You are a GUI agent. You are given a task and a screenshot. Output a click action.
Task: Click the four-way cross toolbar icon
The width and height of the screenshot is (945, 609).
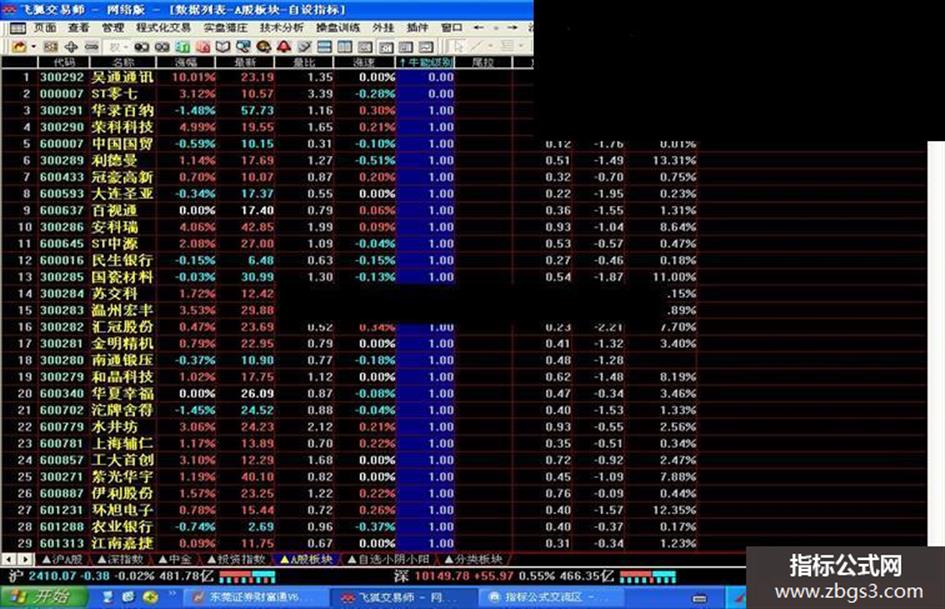[x=71, y=46]
